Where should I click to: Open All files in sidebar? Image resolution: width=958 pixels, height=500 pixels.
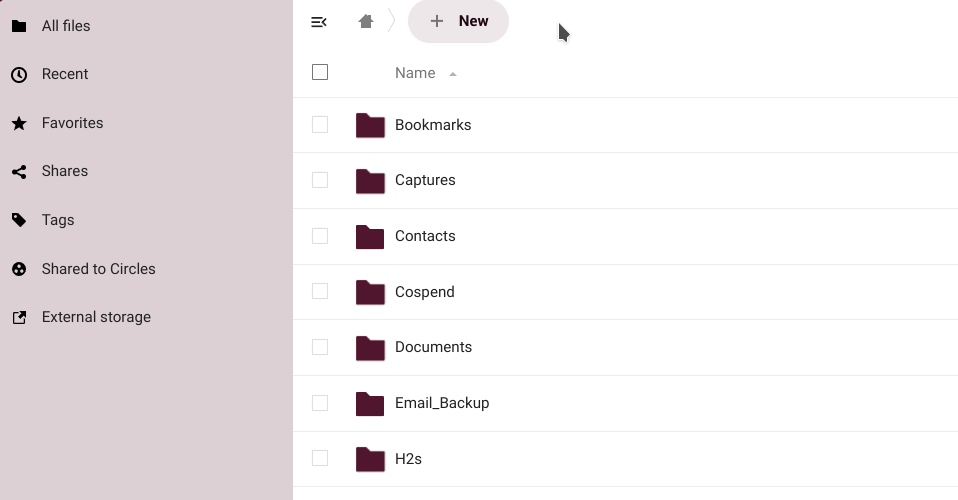pyautogui.click(x=66, y=26)
